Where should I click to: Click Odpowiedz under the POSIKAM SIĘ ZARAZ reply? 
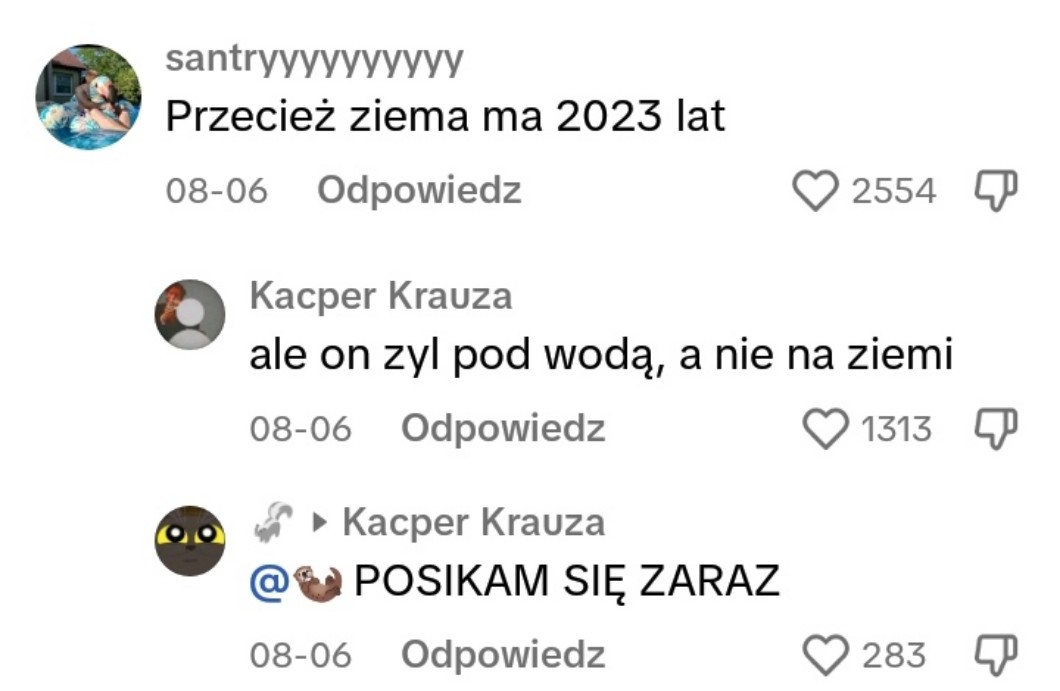pyautogui.click(x=503, y=655)
